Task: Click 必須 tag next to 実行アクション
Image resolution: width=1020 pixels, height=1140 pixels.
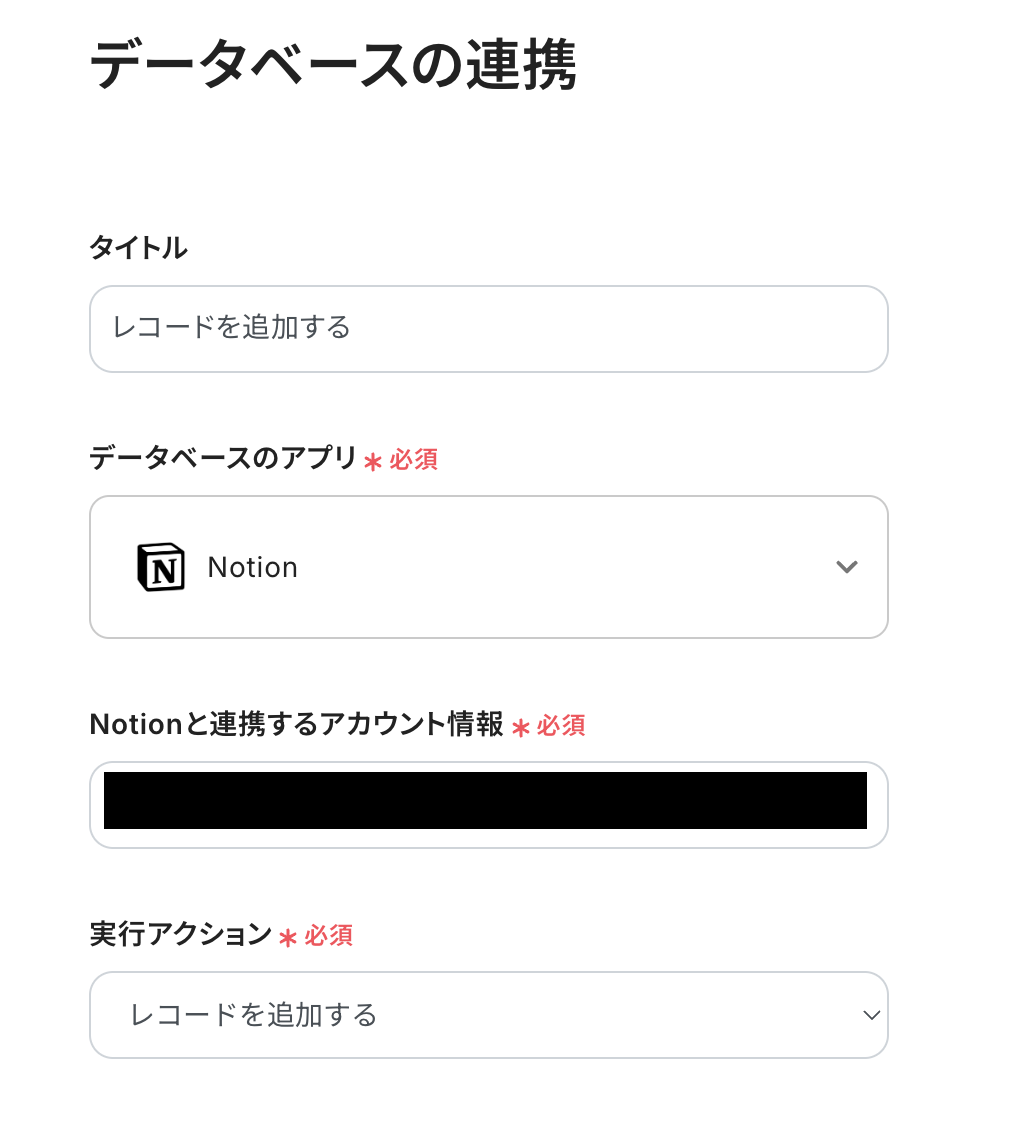Action: click(x=328, y=935)
